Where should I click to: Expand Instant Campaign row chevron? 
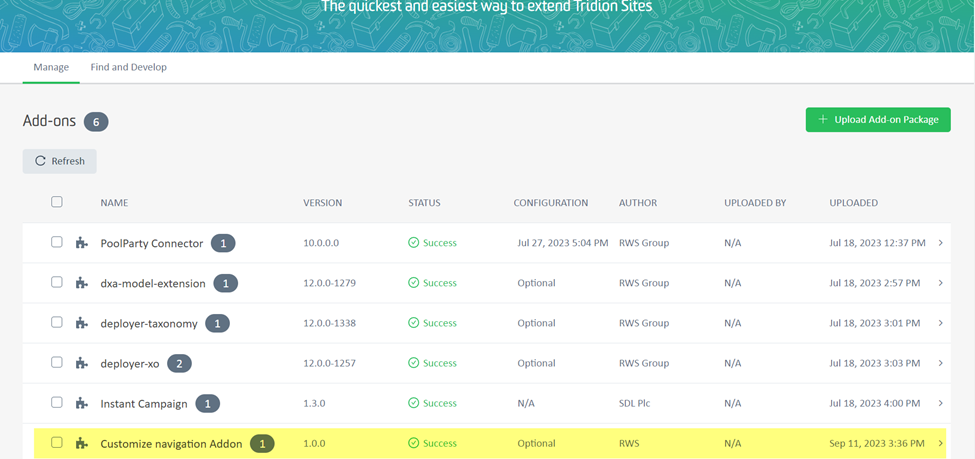pyautogui.click(x=940, y=403)
